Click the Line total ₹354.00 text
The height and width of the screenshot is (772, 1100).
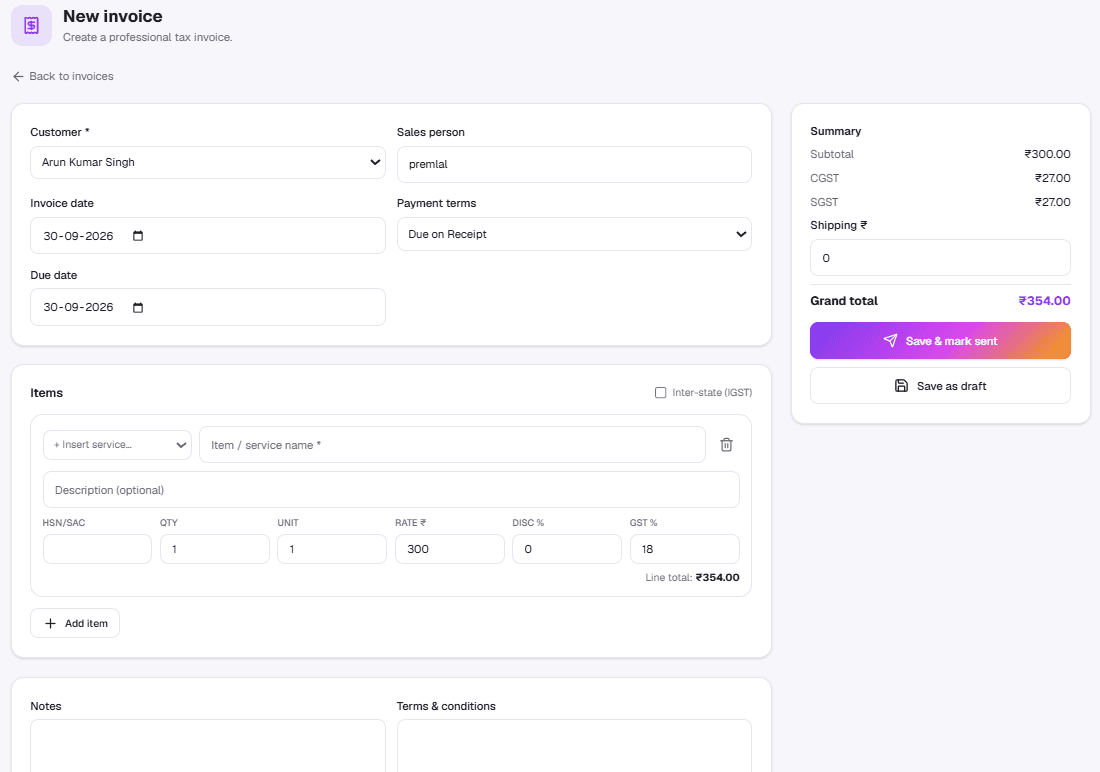[x=692, y=578]
